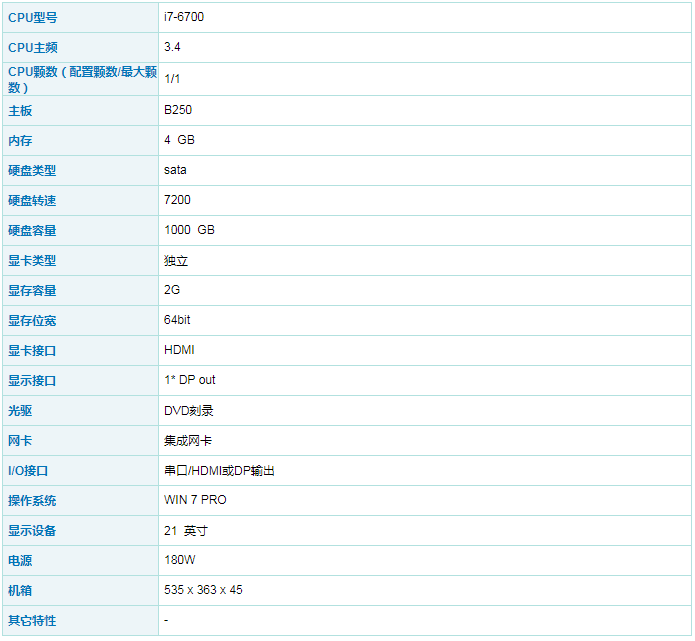The height and width of the screenshot is (641, 695).
Task: Select the i7-6700 value text
Action: click(x=184, y=17)
